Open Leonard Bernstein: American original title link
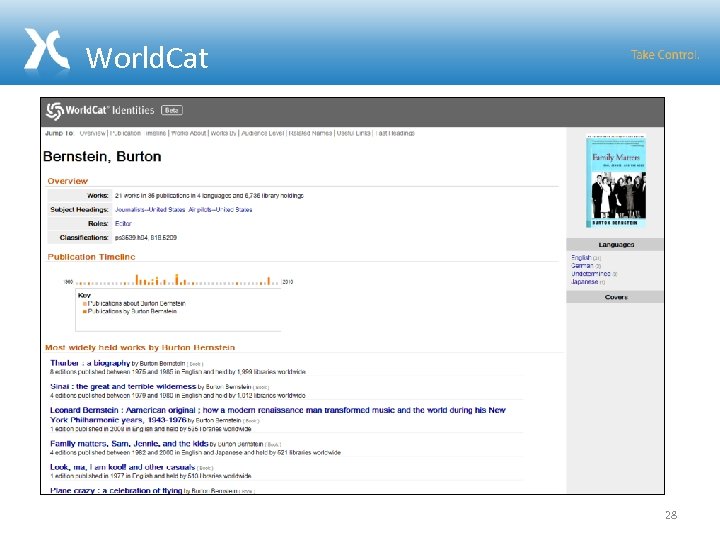720x540 pixels. point(278,415)
